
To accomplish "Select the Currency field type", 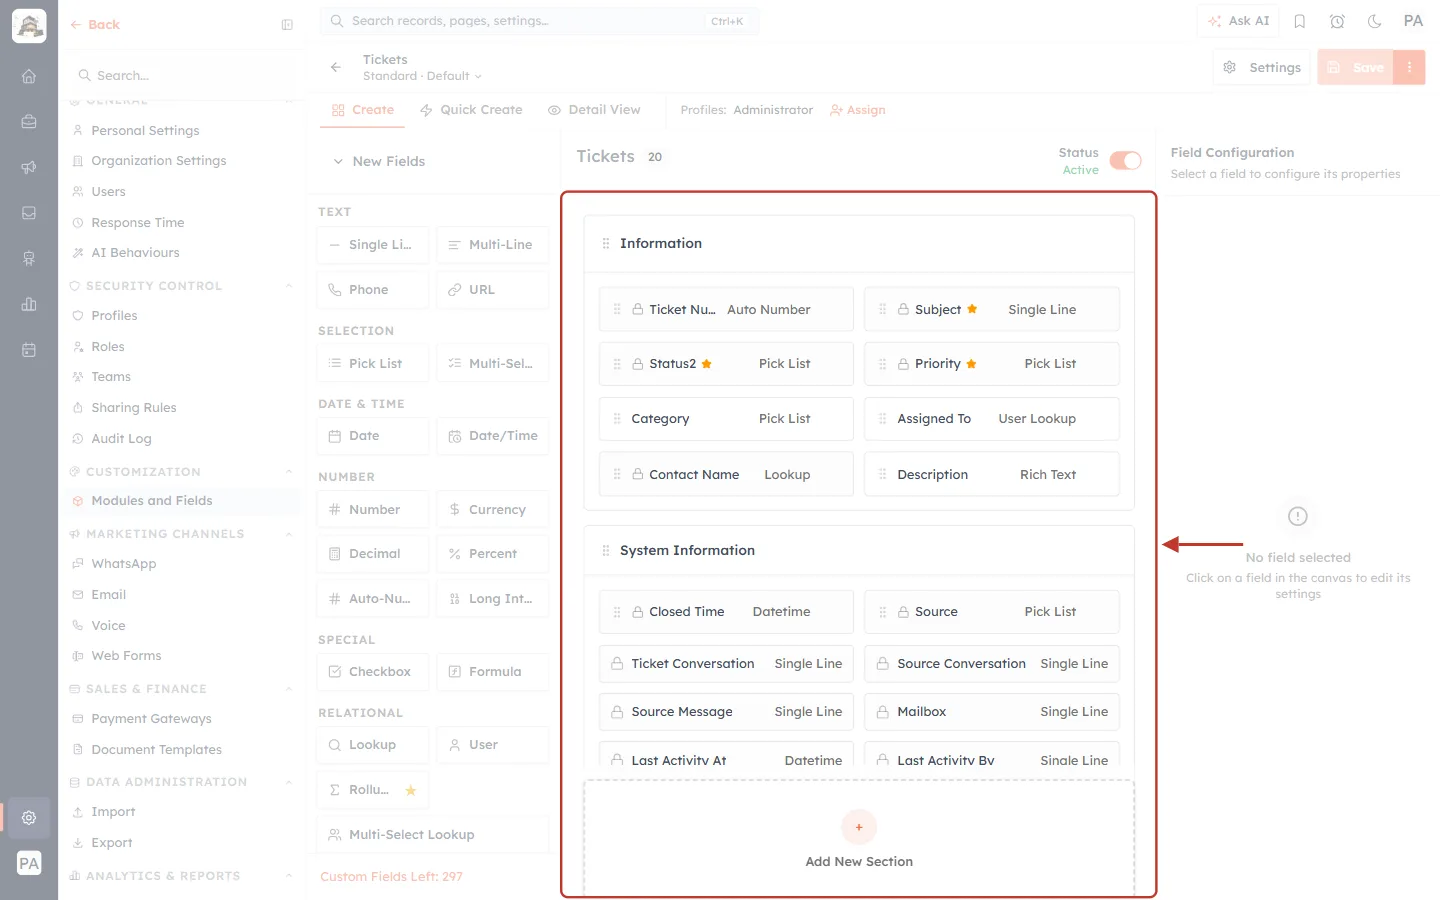I will click(x=493, y=509).
